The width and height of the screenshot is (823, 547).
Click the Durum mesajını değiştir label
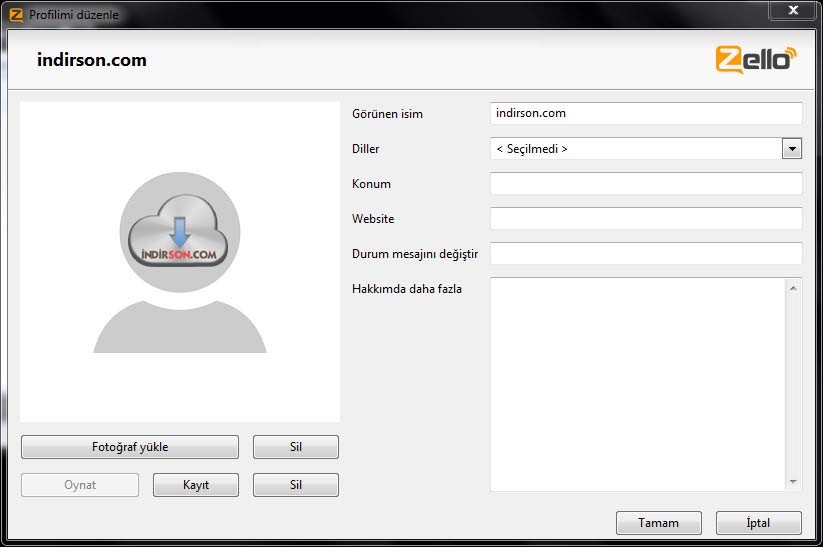tap(415, 254)
